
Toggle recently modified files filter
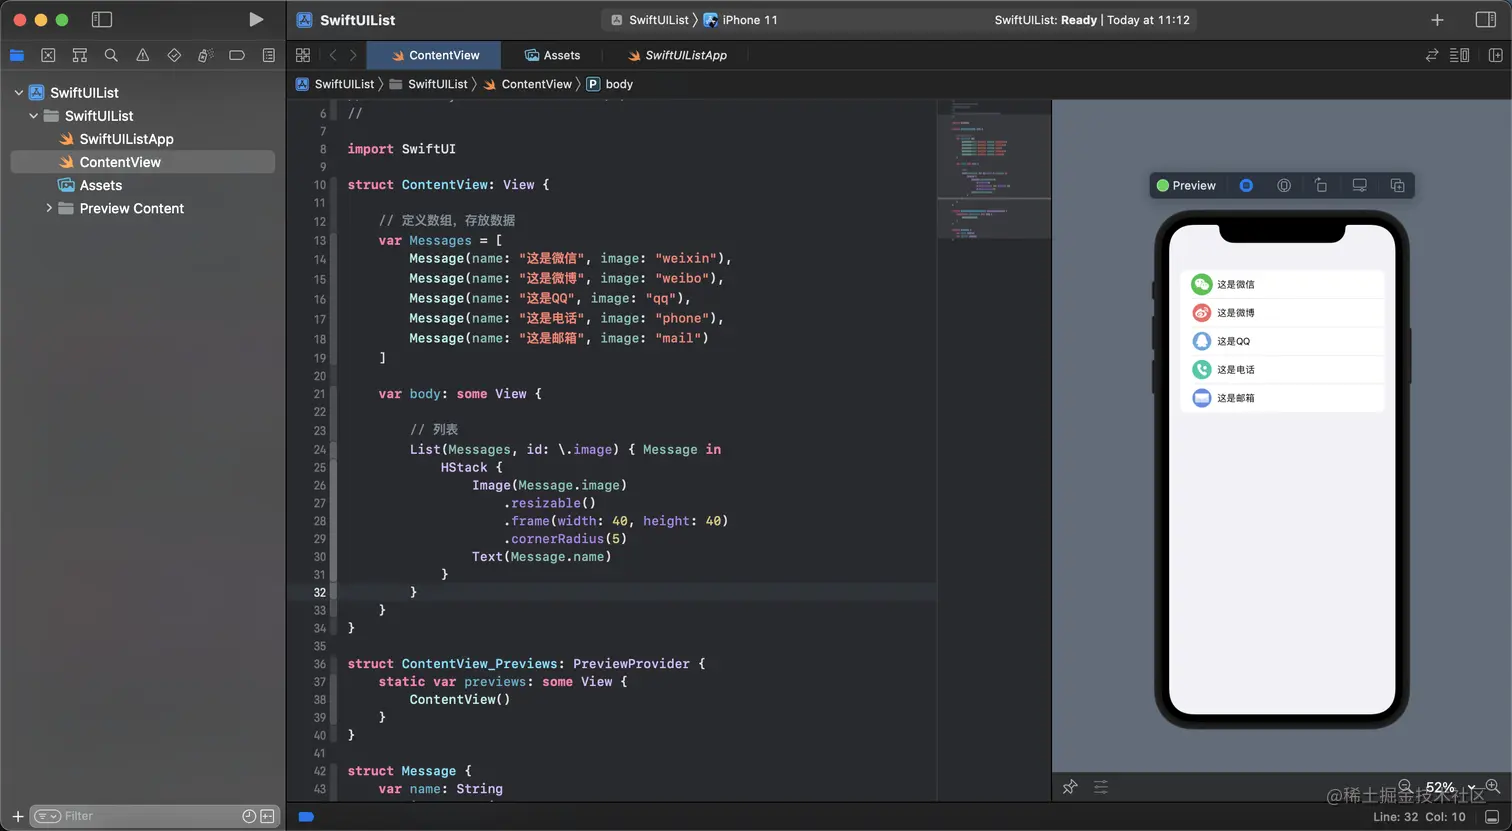point(249,816)
